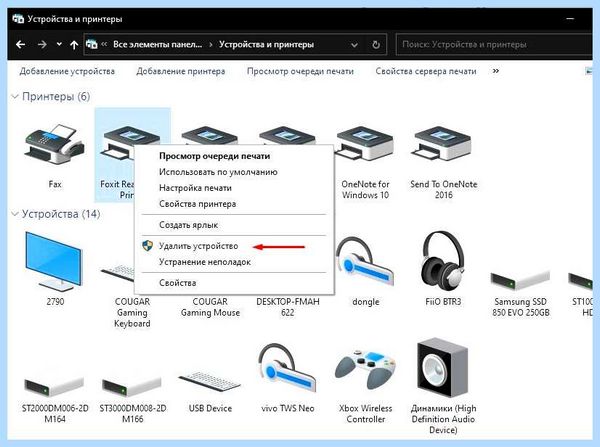Select the Send To OneNote 2016 printer

coord(443,145)
